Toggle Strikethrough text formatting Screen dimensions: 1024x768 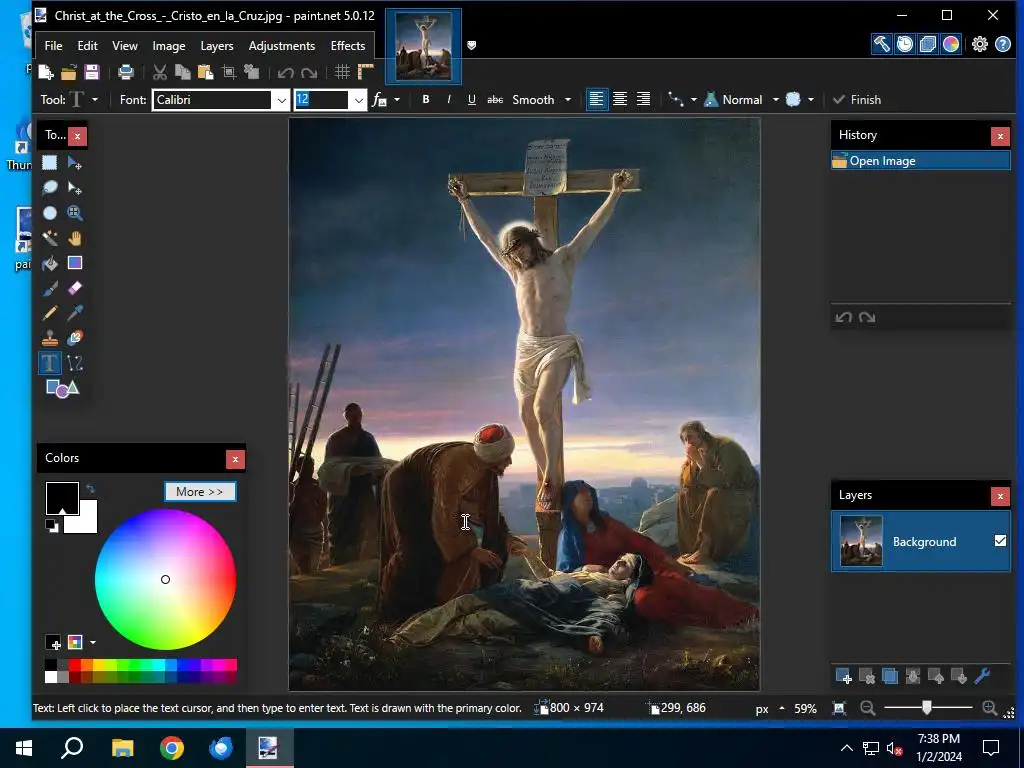495,100
